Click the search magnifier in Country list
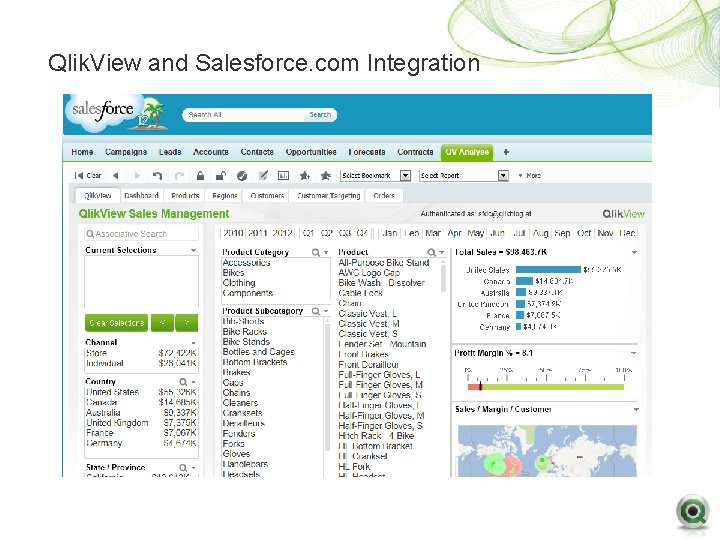Image resolution: width=720 pixels, height=540 pixels. tap(183, 382)
